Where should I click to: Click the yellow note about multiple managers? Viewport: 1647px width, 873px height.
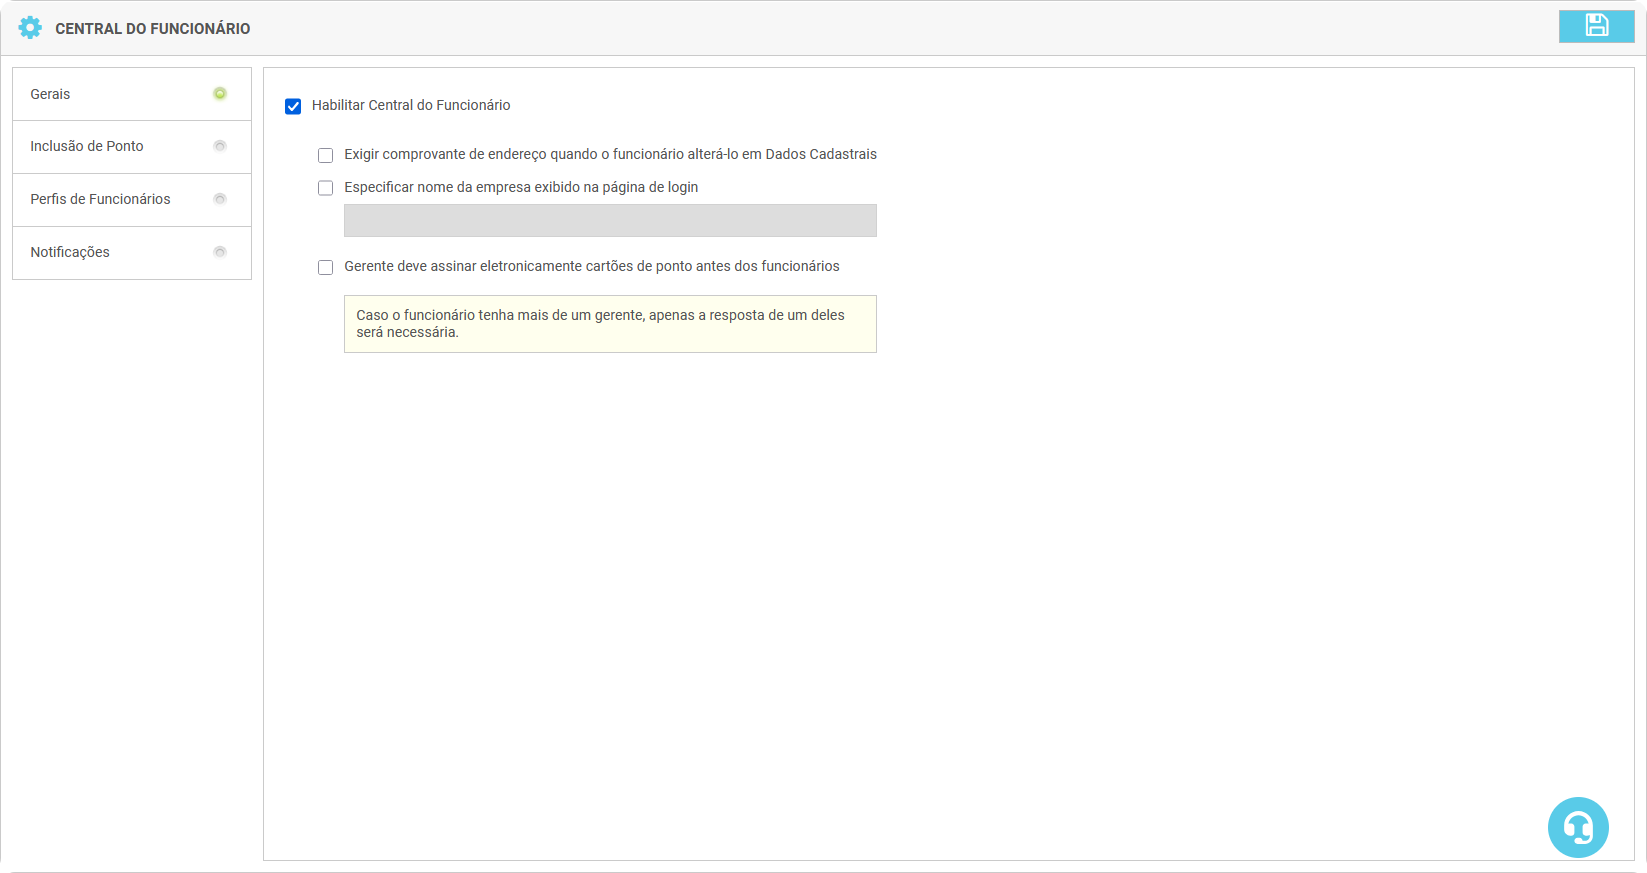tap(610, 324)
